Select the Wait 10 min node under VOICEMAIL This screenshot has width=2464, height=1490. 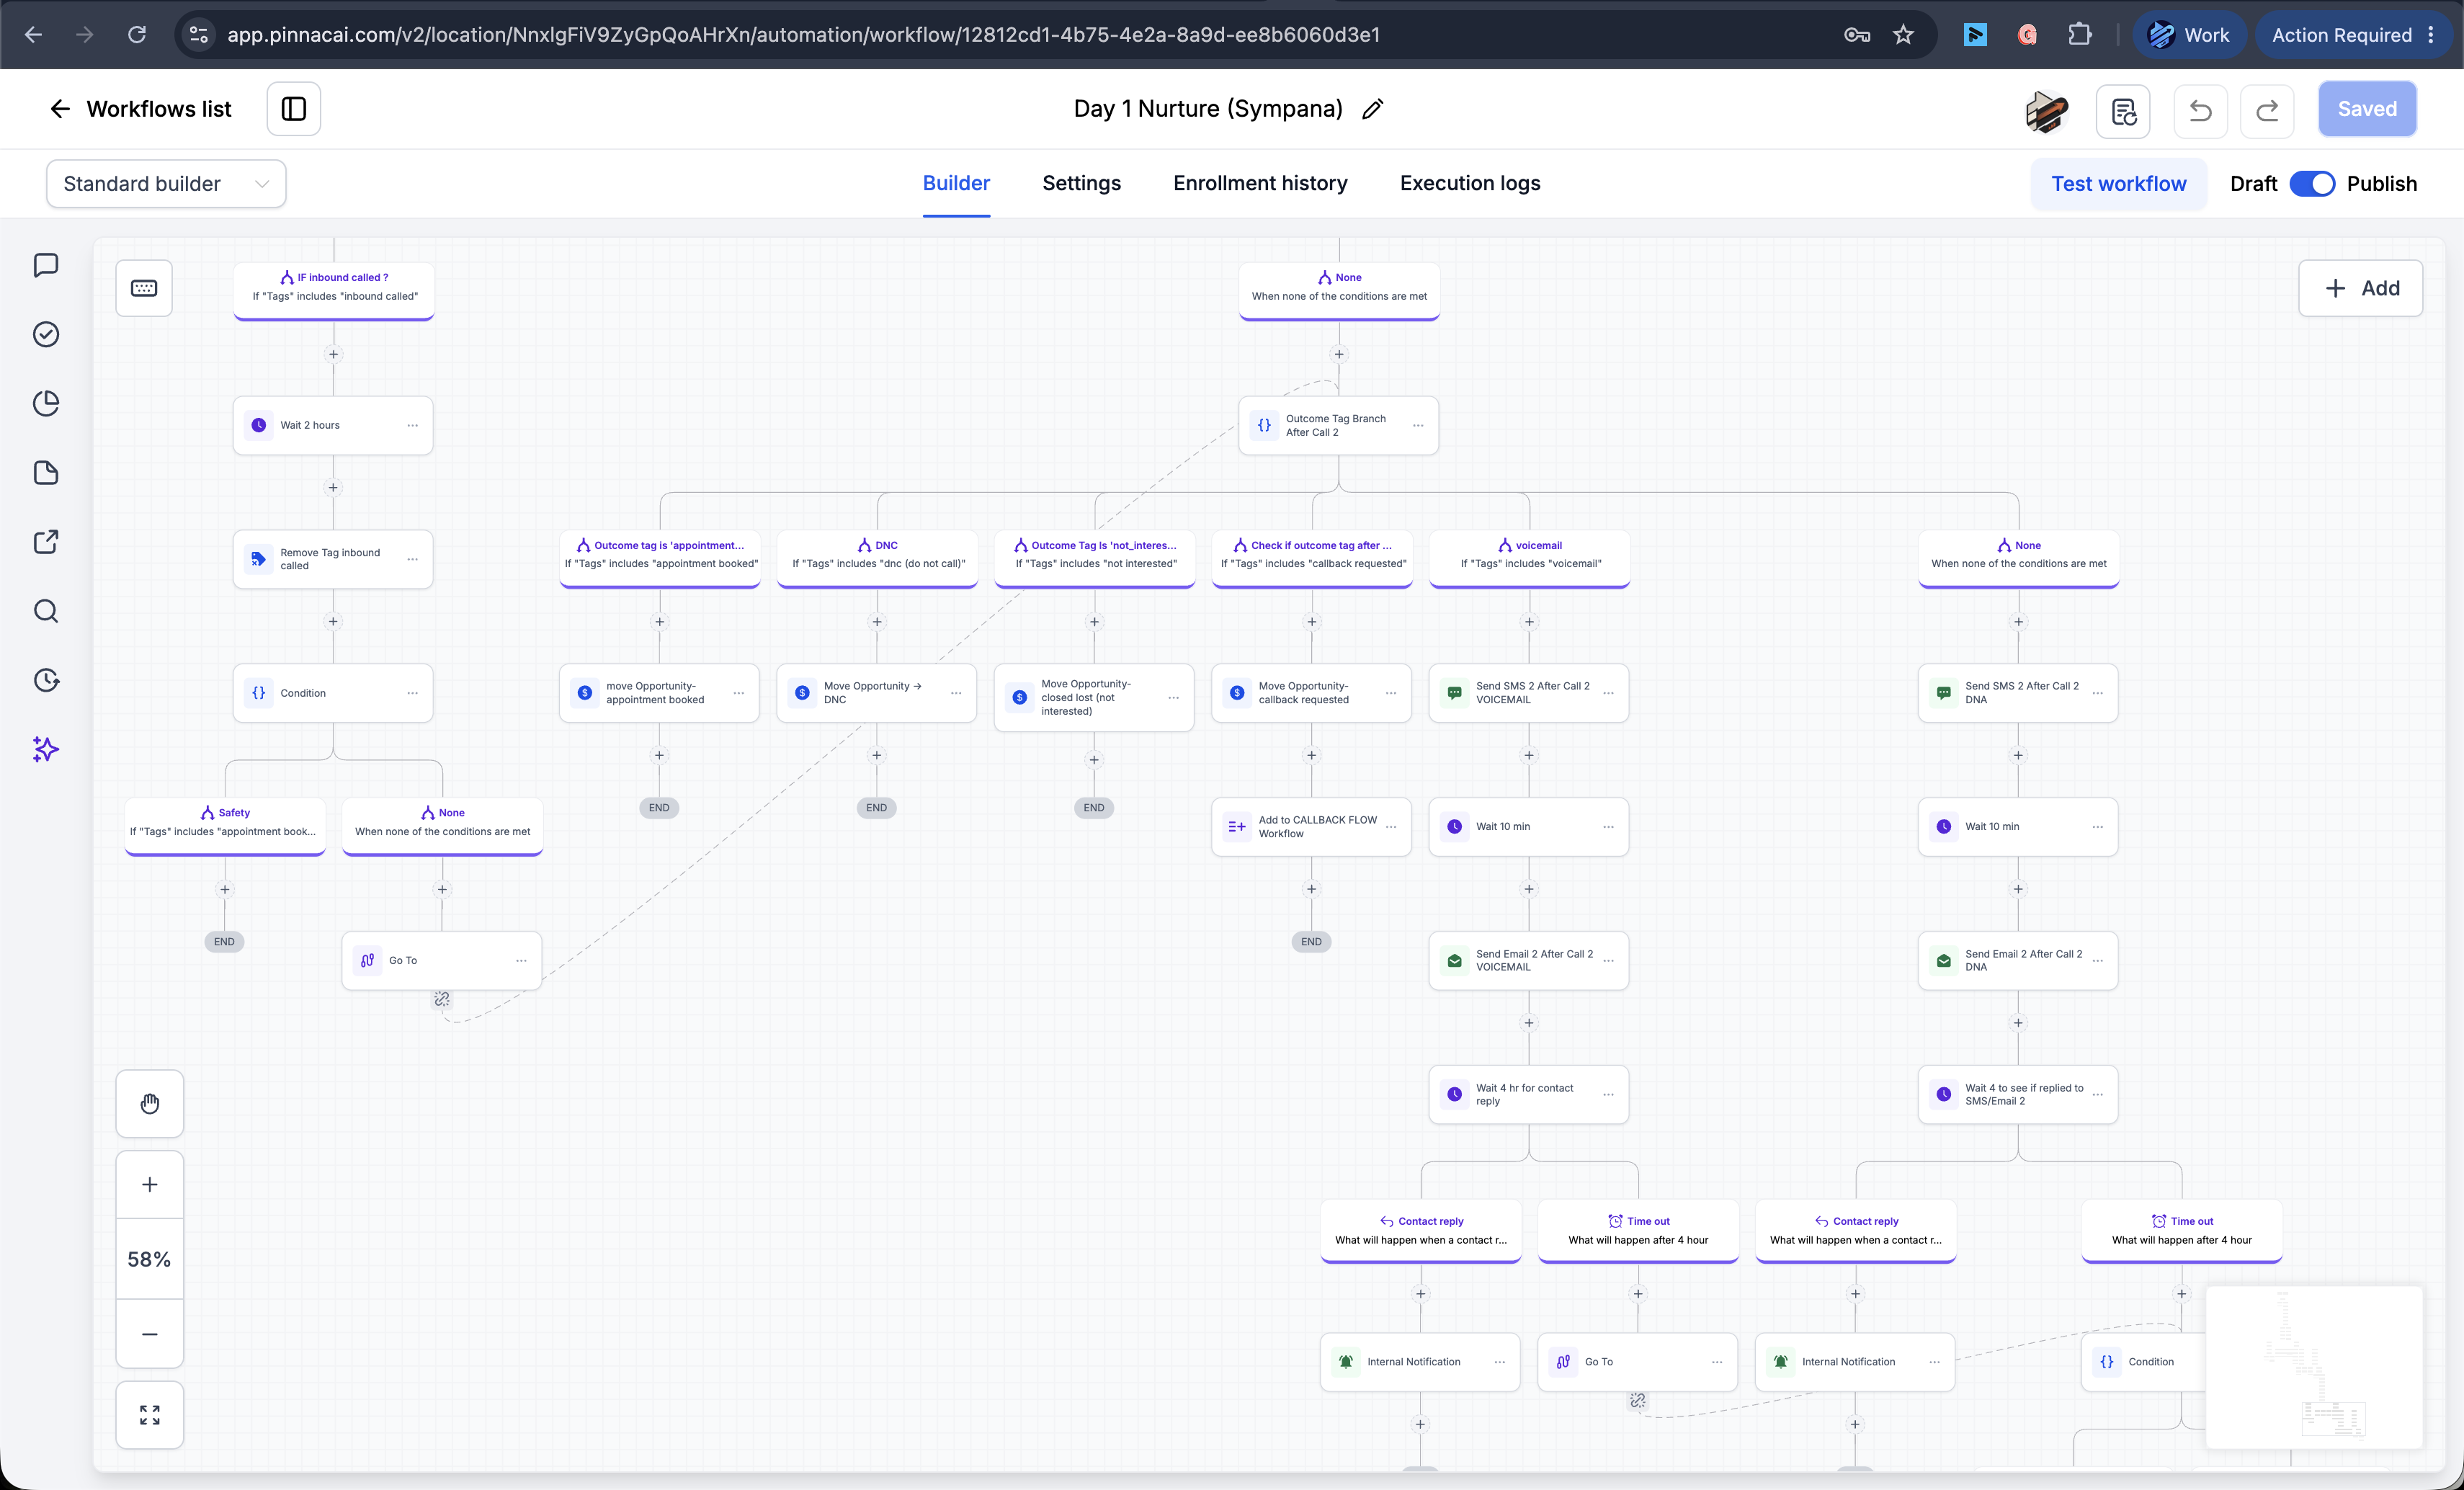(x=1528, y=827)
